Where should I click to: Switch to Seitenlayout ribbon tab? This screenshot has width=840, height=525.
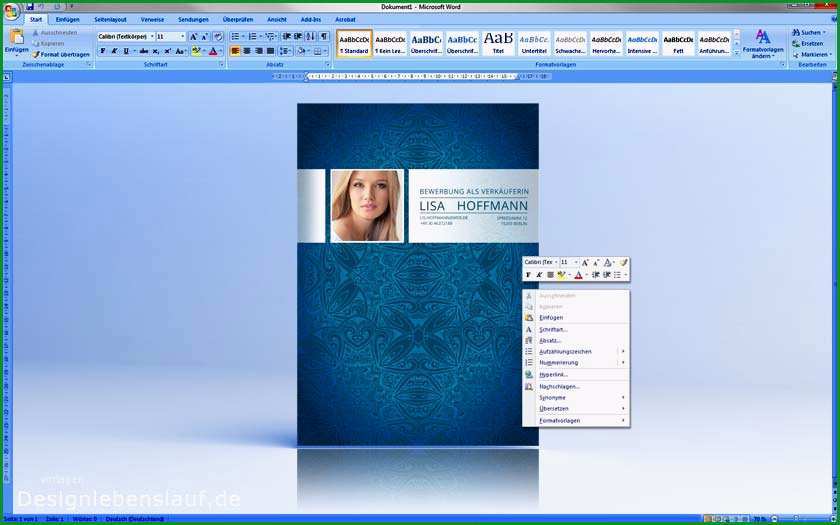110,19
